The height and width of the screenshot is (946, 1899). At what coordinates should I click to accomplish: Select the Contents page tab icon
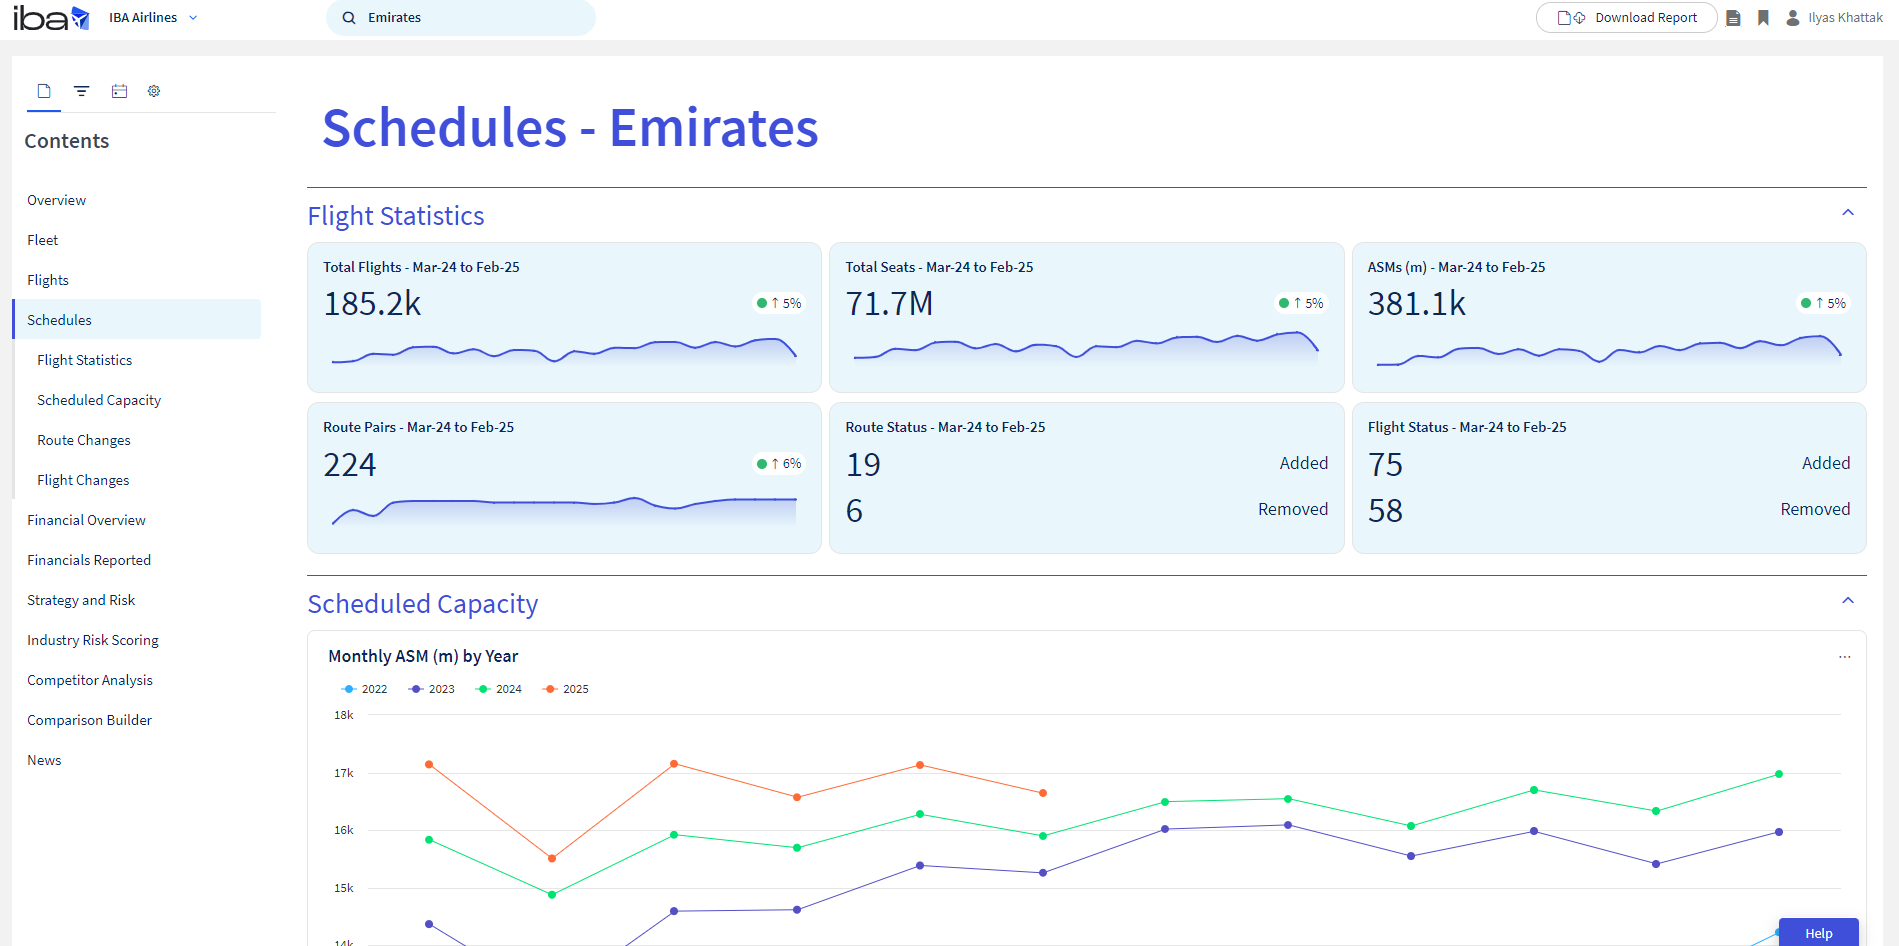coord(44,91)
